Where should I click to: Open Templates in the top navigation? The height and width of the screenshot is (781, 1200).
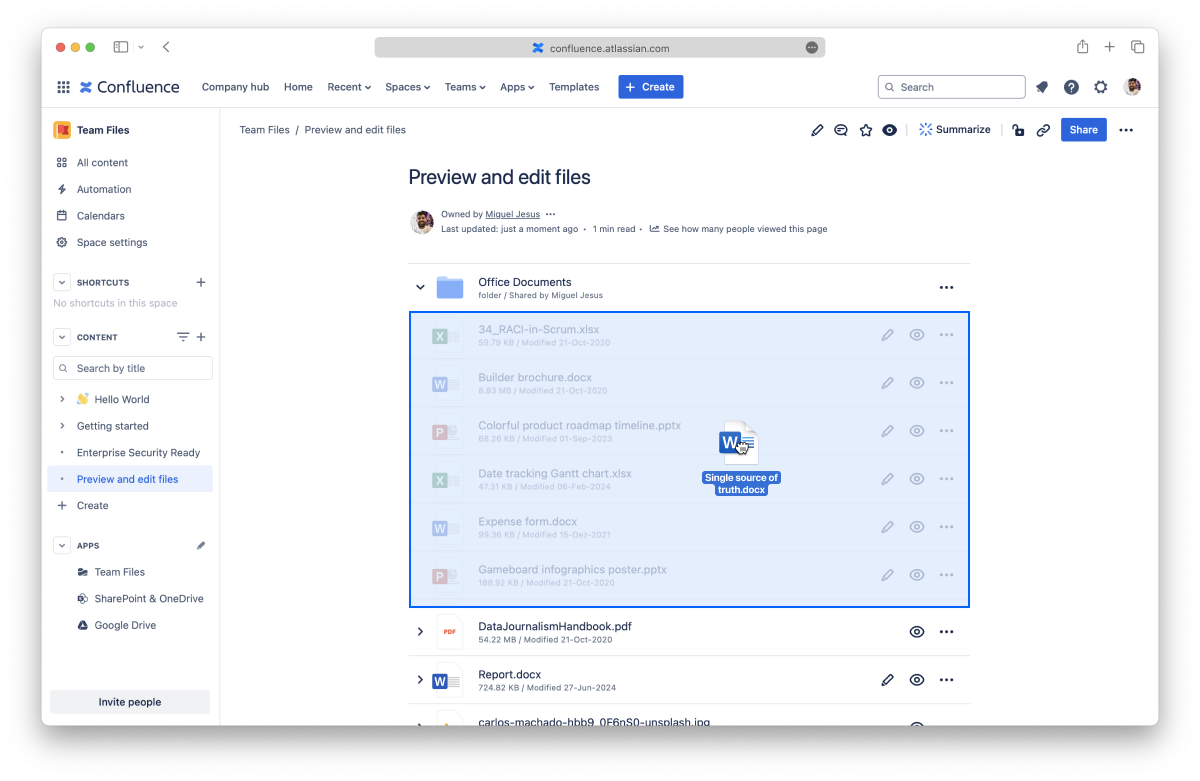coord(574,87)
